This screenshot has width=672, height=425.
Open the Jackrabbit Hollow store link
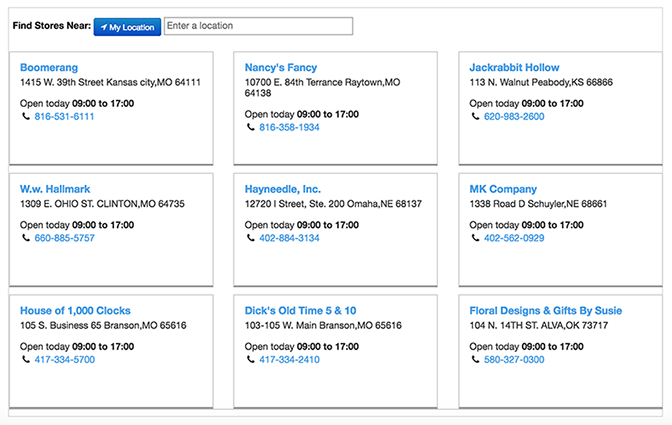click(x=514, y=67)
